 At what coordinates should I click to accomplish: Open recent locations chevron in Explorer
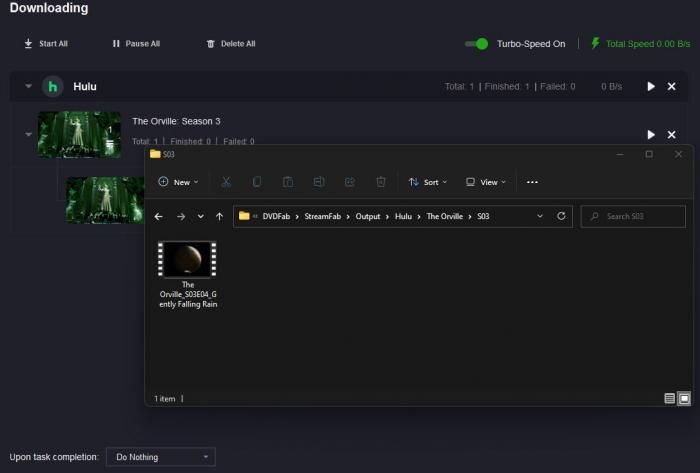[x=200, y=216]
